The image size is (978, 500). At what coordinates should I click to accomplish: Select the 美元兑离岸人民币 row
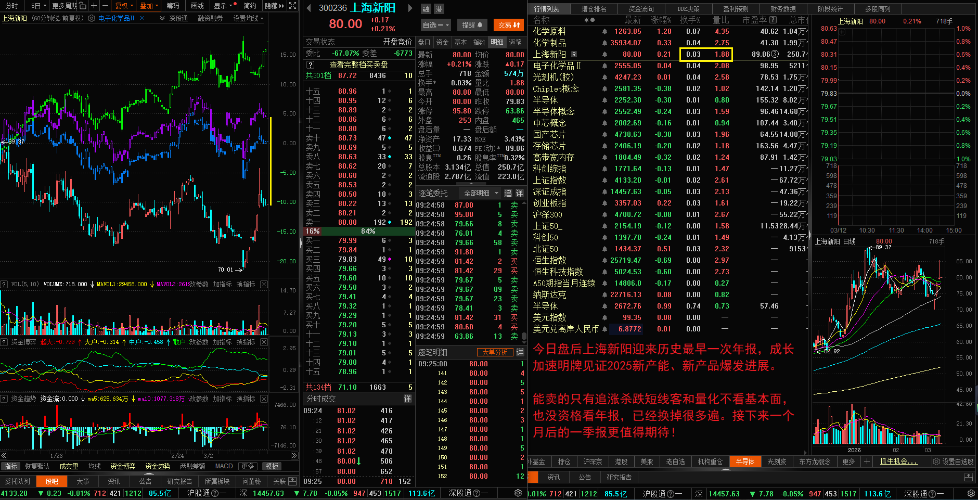[x=669, y=328]
